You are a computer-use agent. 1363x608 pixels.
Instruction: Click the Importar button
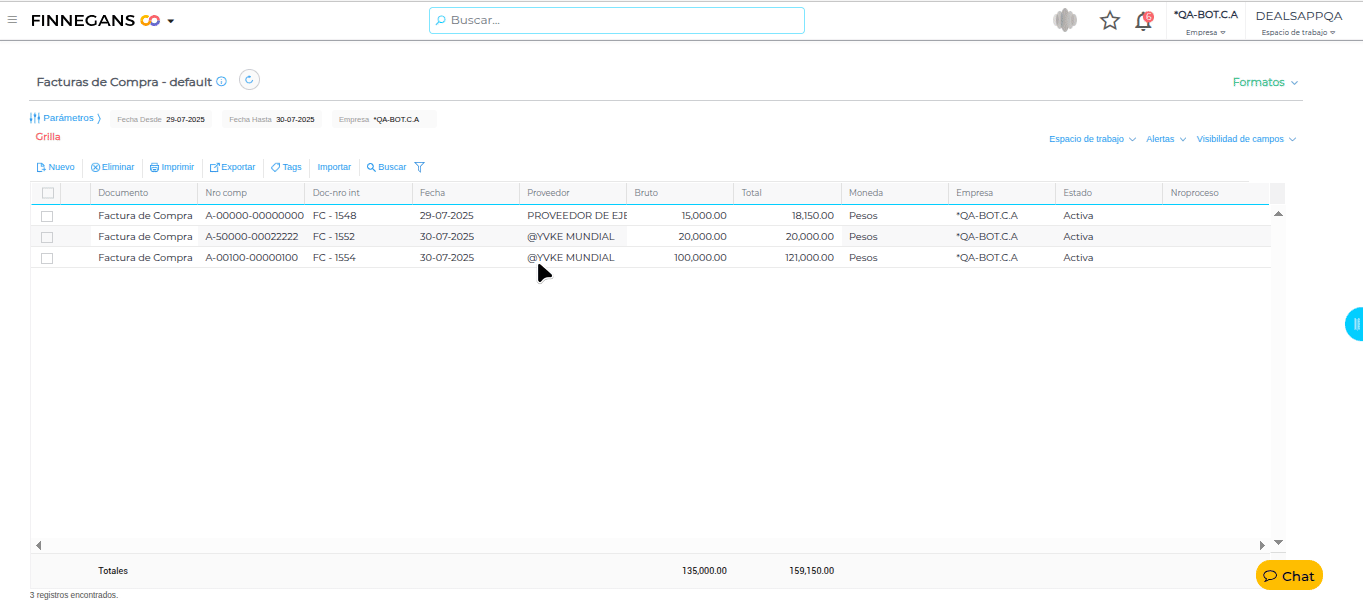click(334, 167)
